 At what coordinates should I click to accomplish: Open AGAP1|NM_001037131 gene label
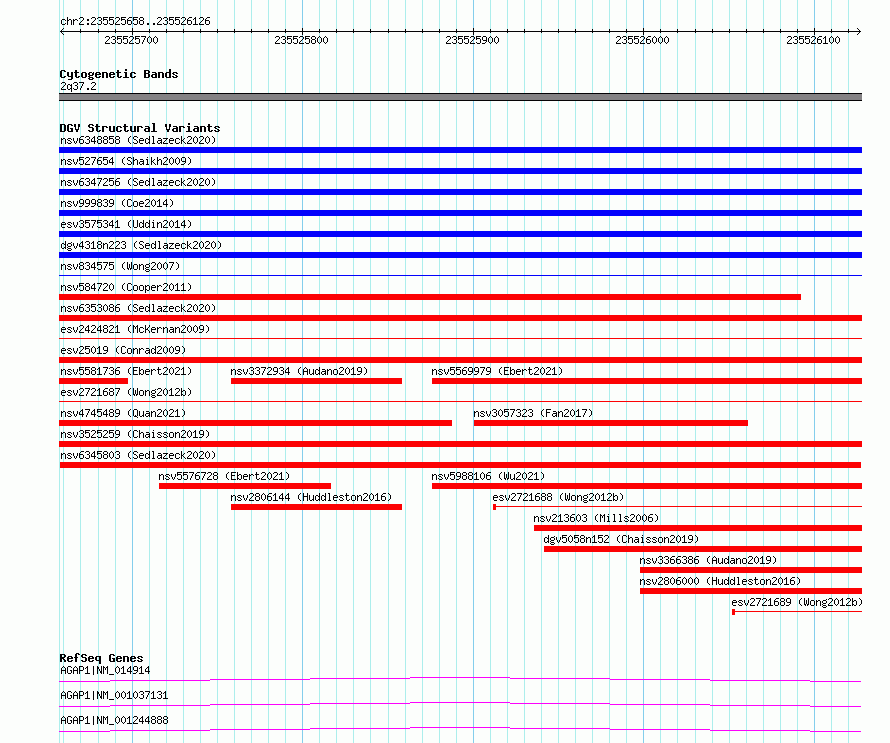tap(114, 695)
